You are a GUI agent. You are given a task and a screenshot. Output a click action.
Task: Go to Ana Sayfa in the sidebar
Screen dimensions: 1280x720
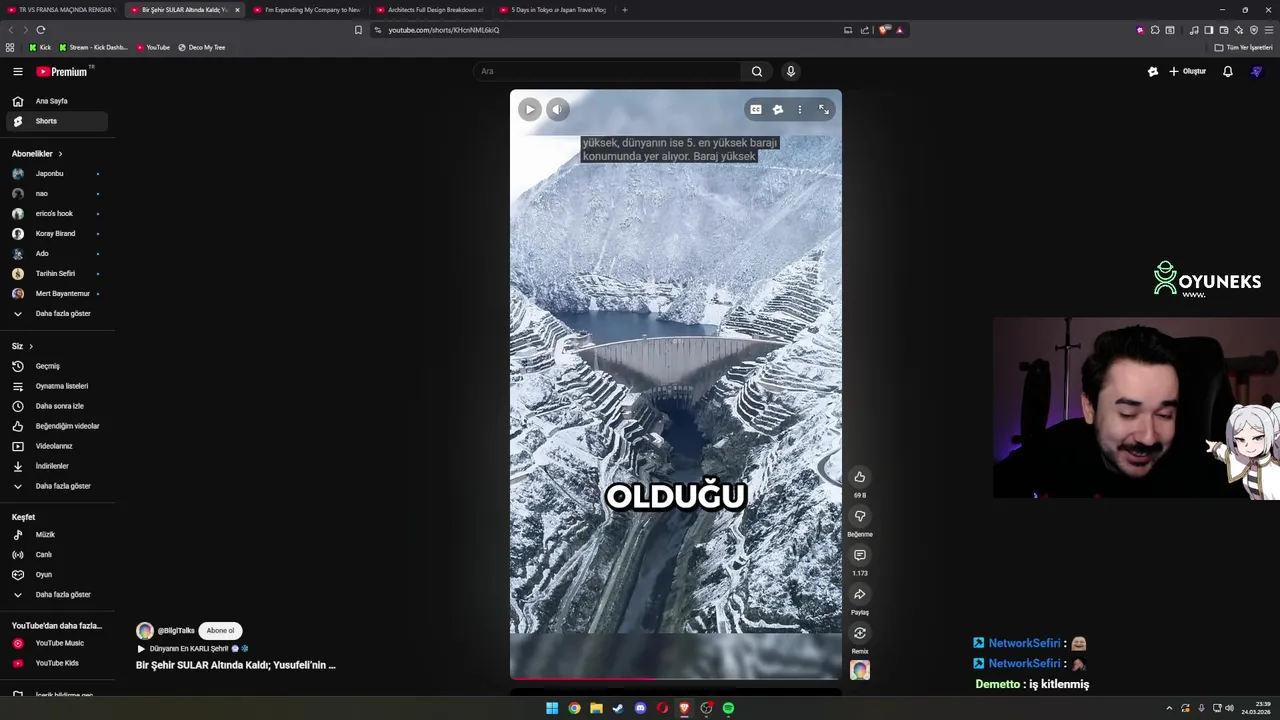tap(56, 101)
